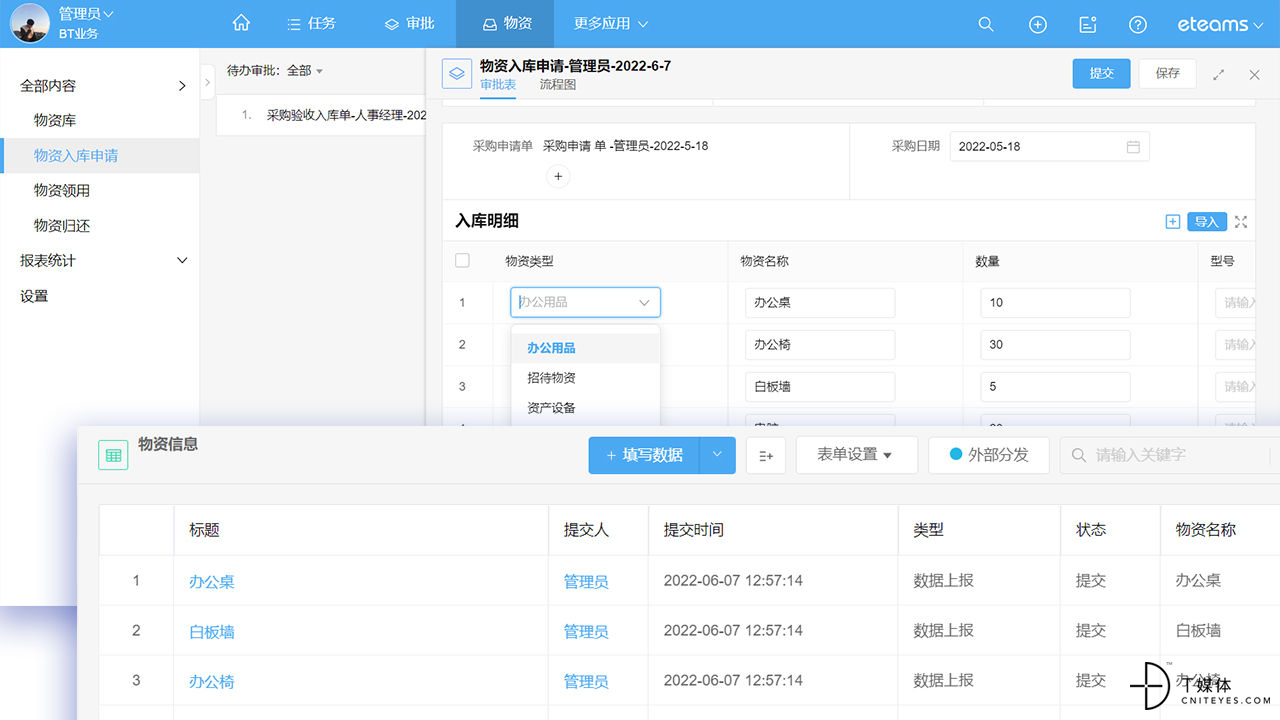1280x720 pixels.
Task: Add a row with the 入库明细 plus icon
Action: tap(1173, 222)
